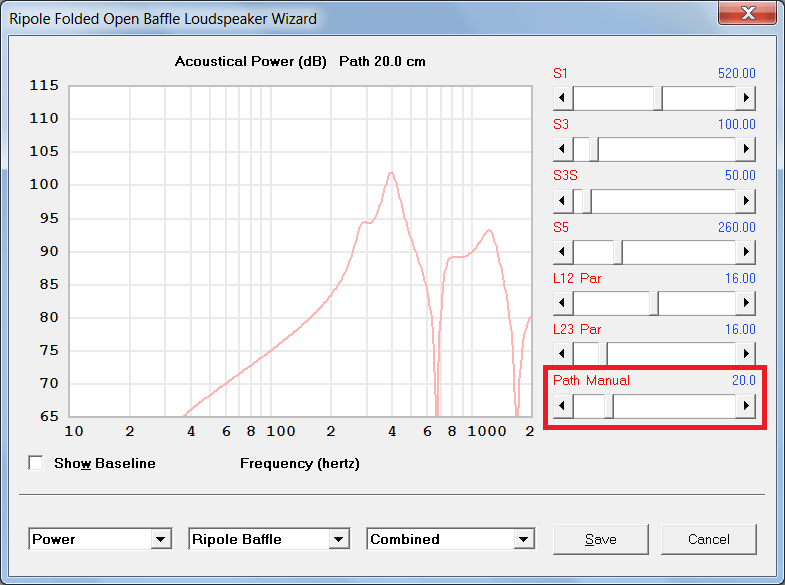Click the Save button

(x=601, y=539)
